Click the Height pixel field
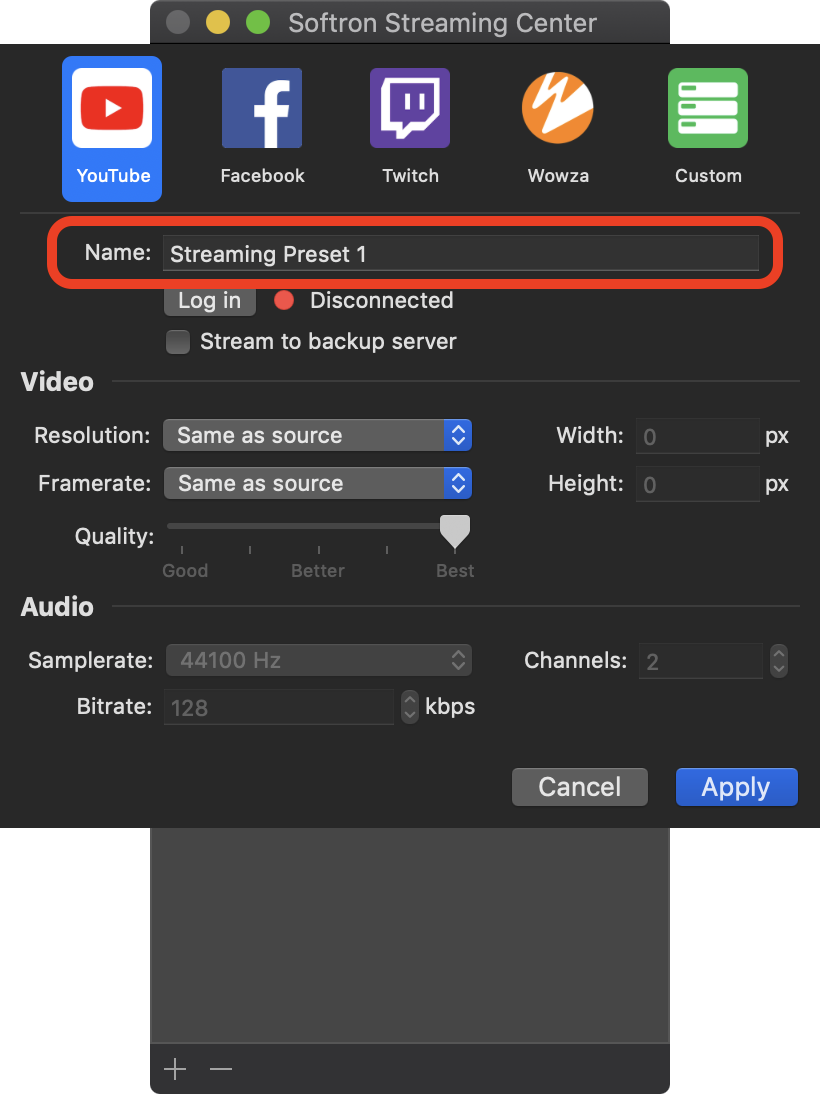 coord(697,484)
